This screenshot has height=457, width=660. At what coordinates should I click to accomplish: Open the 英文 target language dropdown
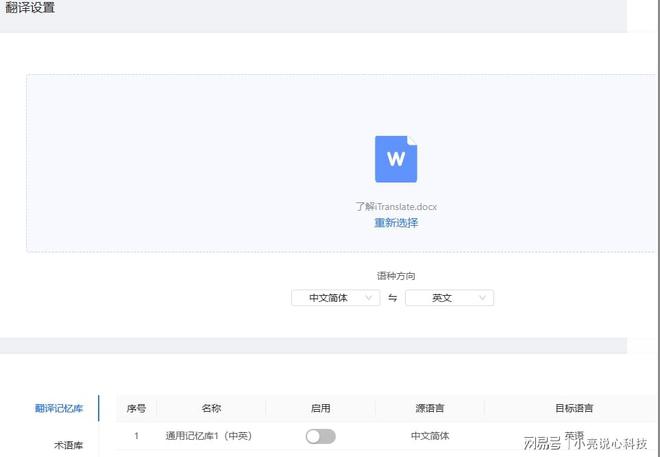pyautogui.click(x=449, y=298)
